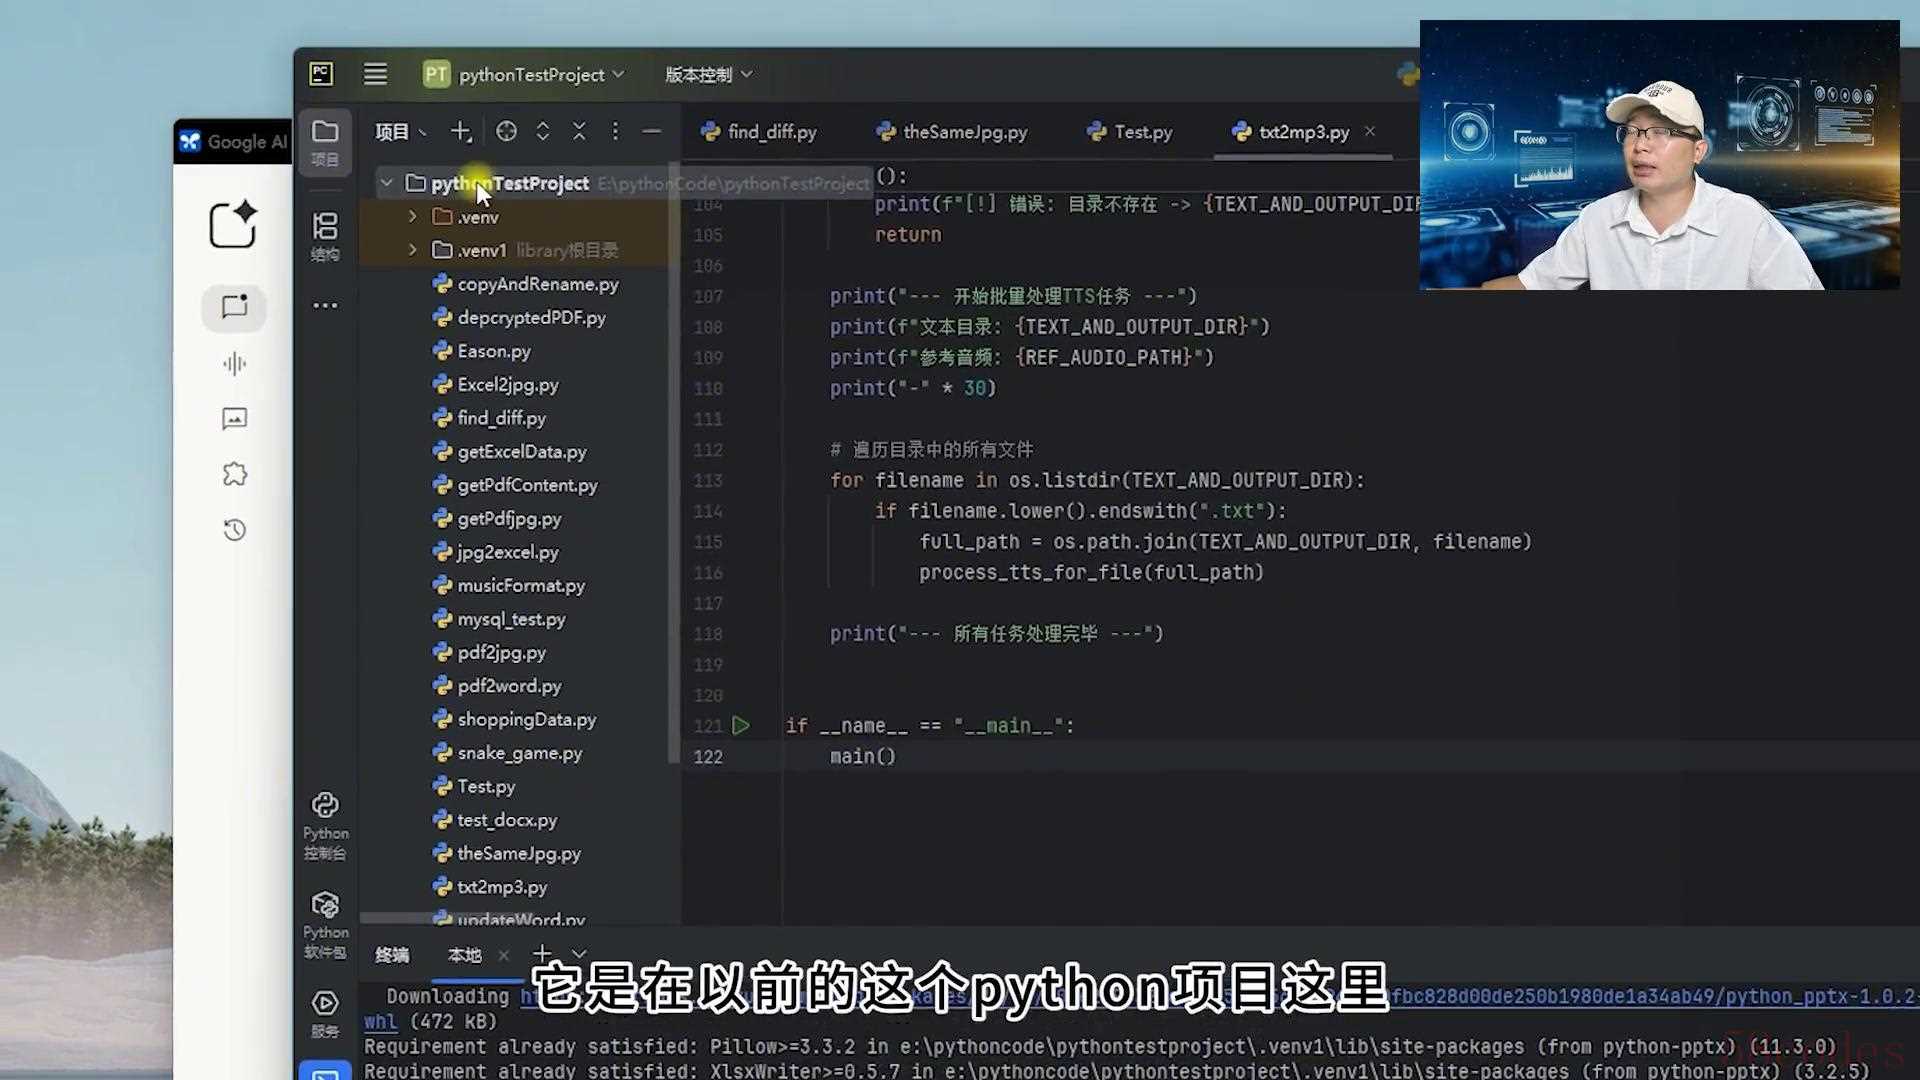Screen dimensions: 1920x1080
Task: Open the Python Packages tool window
Action: click(x=325, y=925)
